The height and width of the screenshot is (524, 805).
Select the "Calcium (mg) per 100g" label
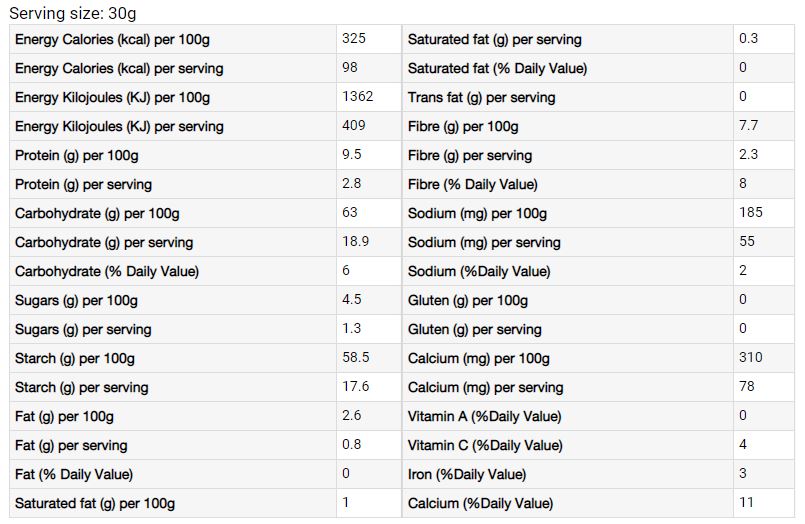tap(479, 359)
